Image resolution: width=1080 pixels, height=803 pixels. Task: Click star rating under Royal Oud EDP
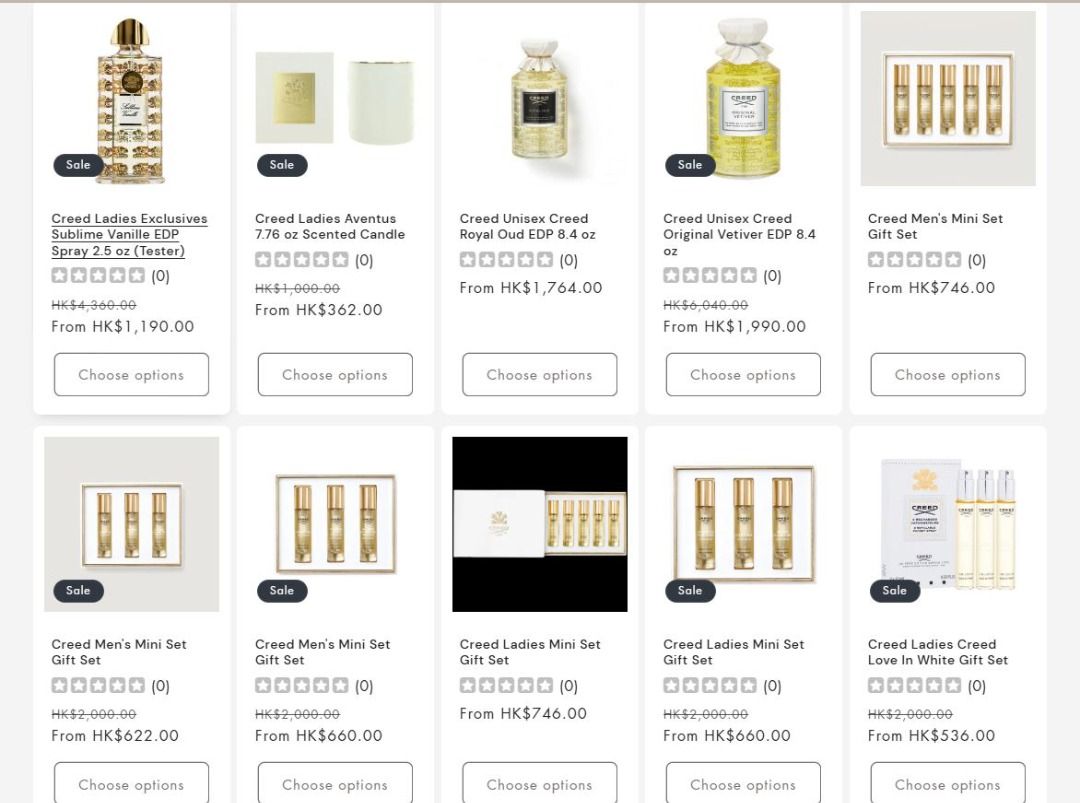coord(506,260)
